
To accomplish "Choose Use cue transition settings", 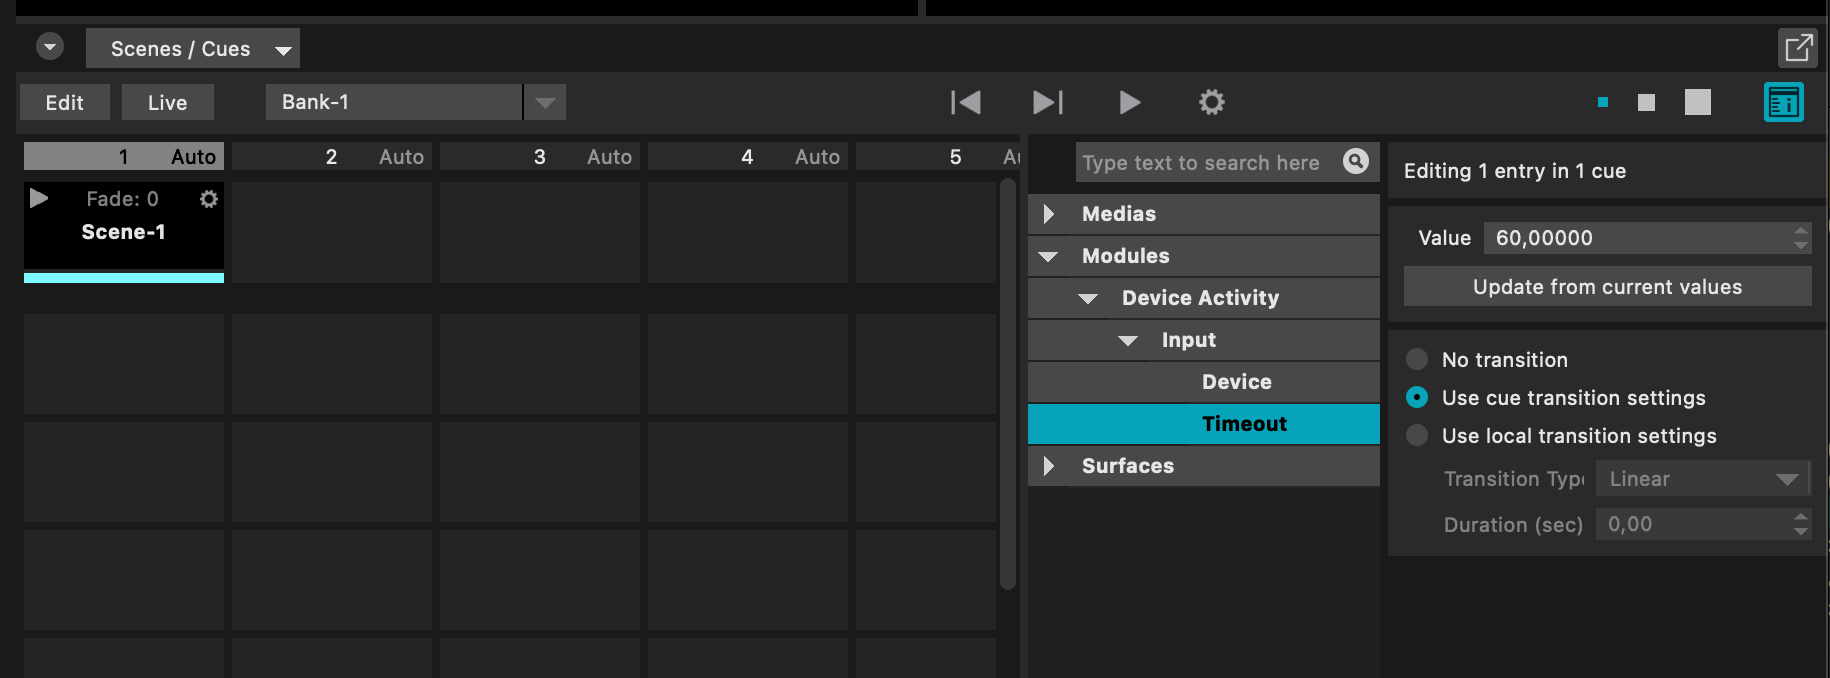I will pos(1417,397).
